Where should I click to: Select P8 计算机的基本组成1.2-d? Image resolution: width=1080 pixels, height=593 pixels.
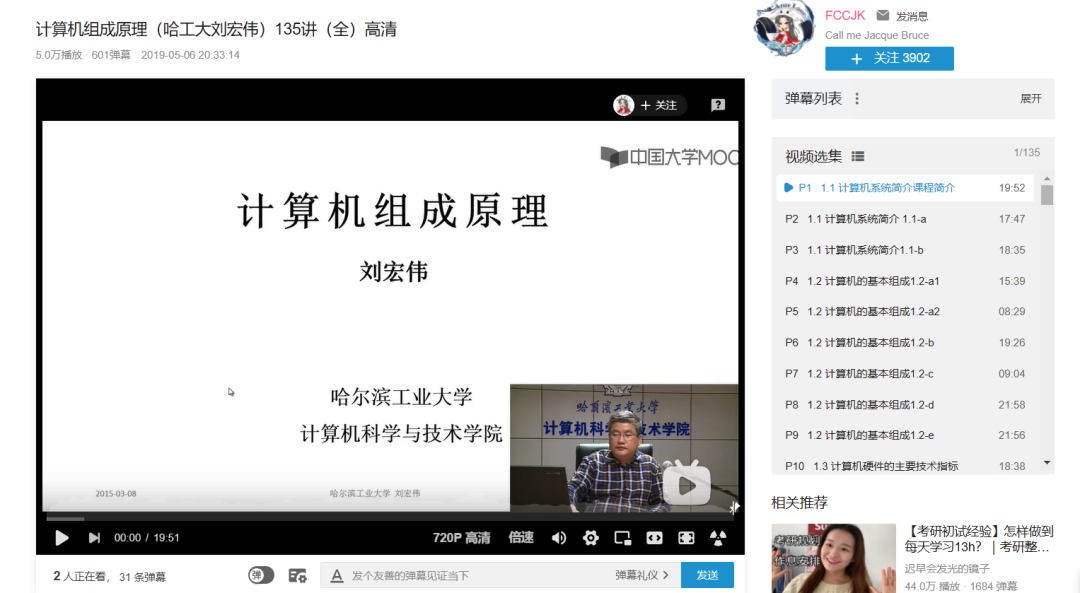[905, 405]
